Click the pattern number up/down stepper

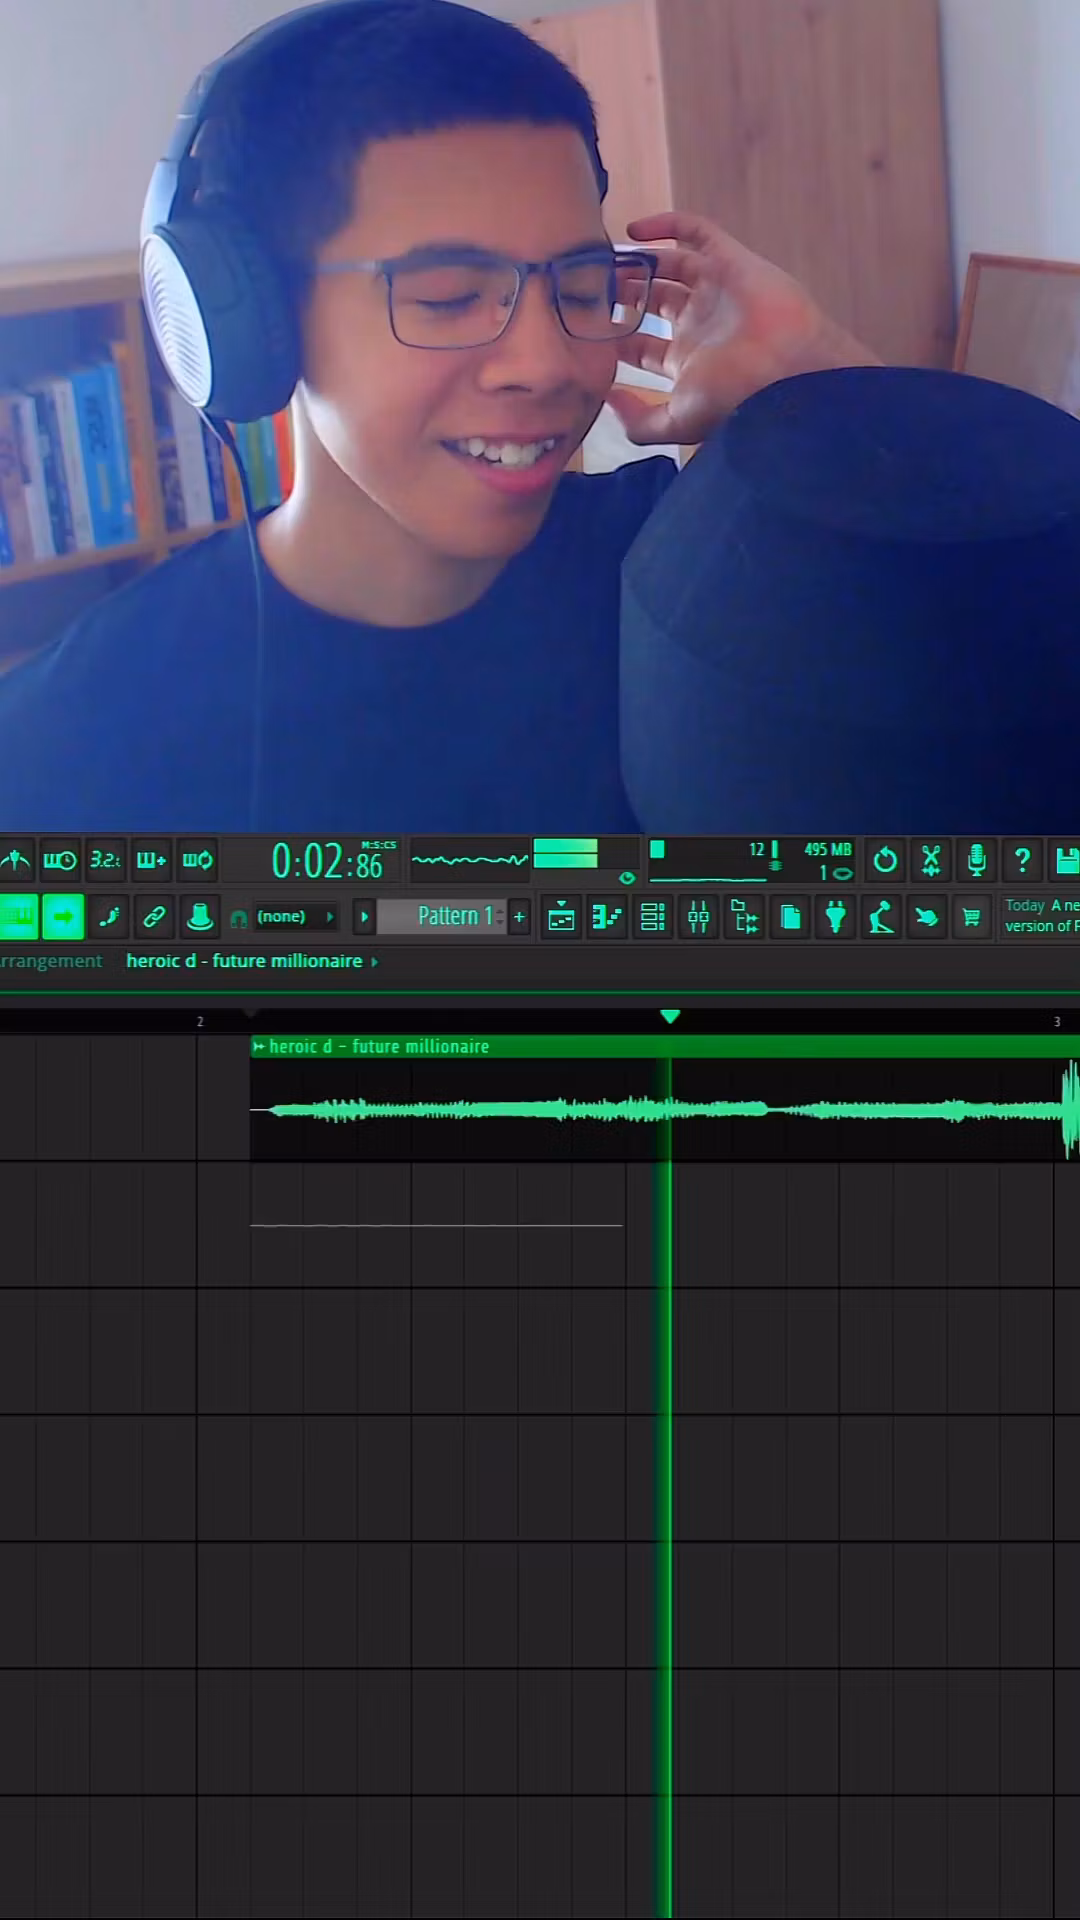pyautogui.click(x=500, y=917)
